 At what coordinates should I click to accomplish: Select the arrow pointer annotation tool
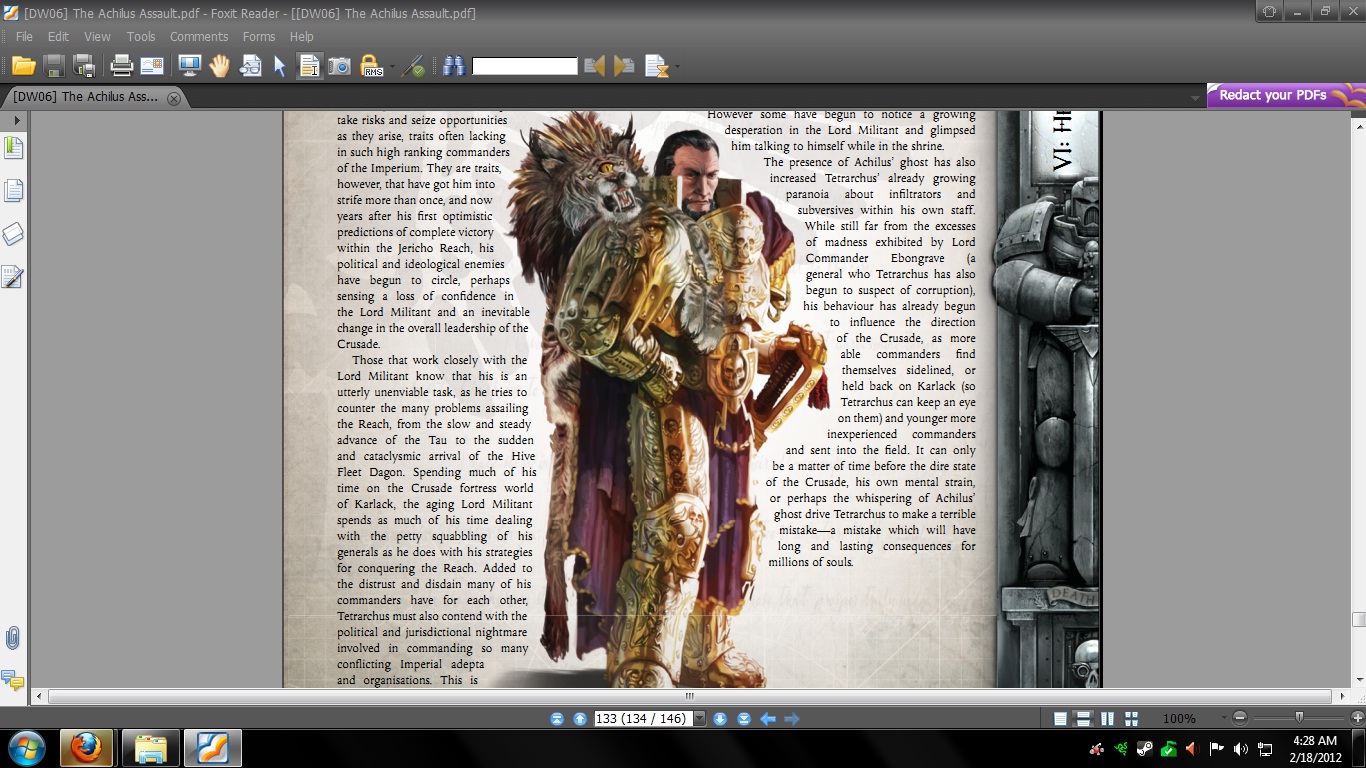280,66
